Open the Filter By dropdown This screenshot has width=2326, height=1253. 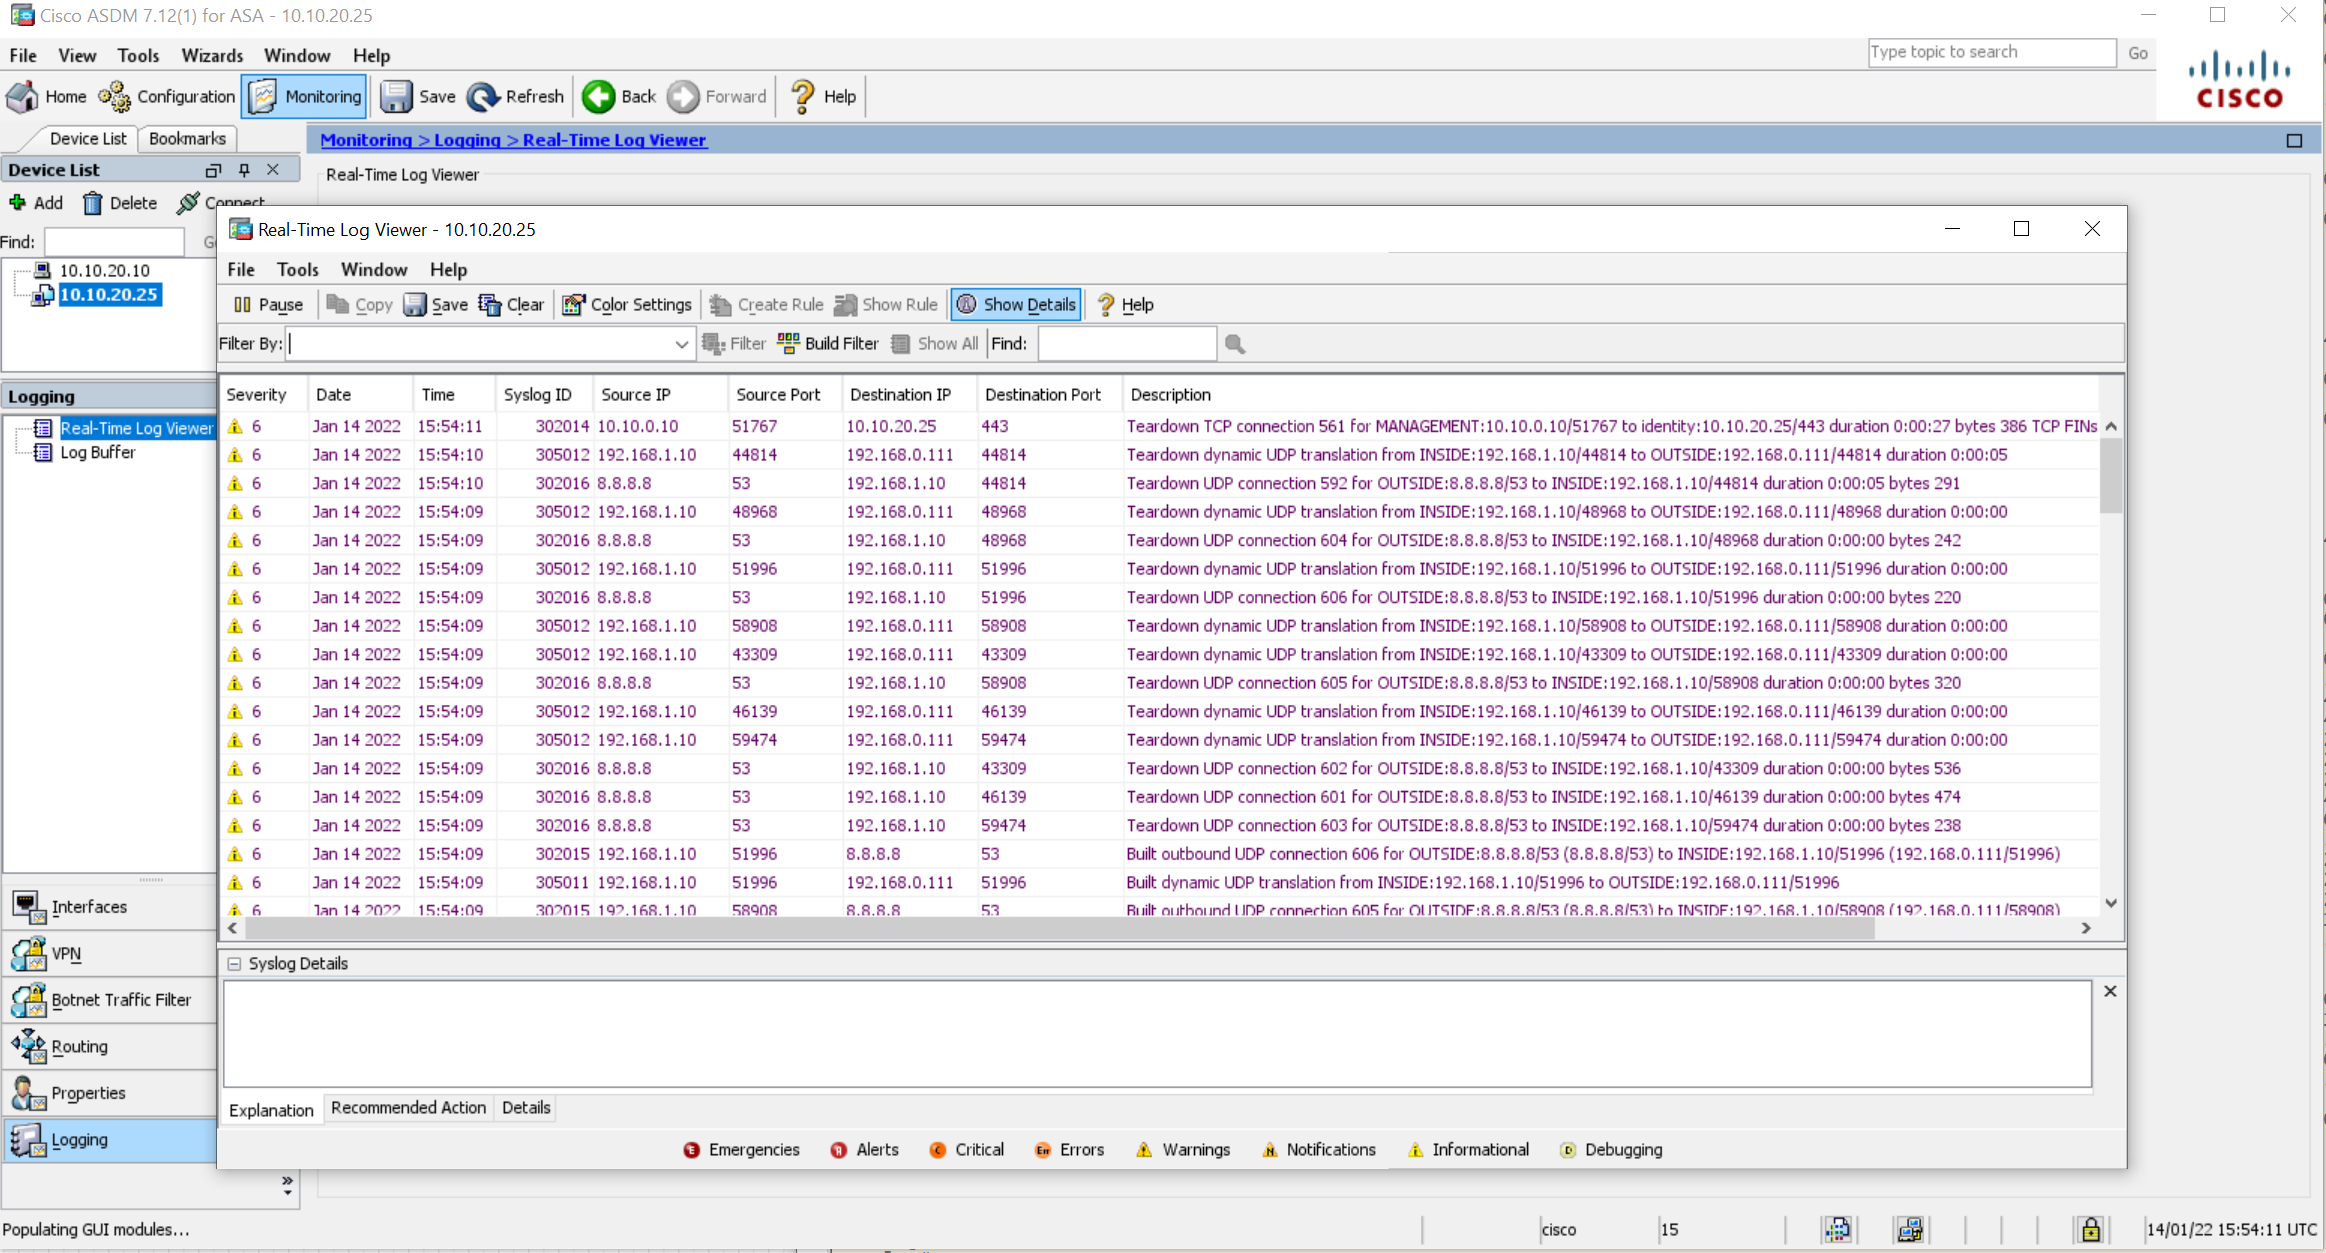[x=680, y=343]
